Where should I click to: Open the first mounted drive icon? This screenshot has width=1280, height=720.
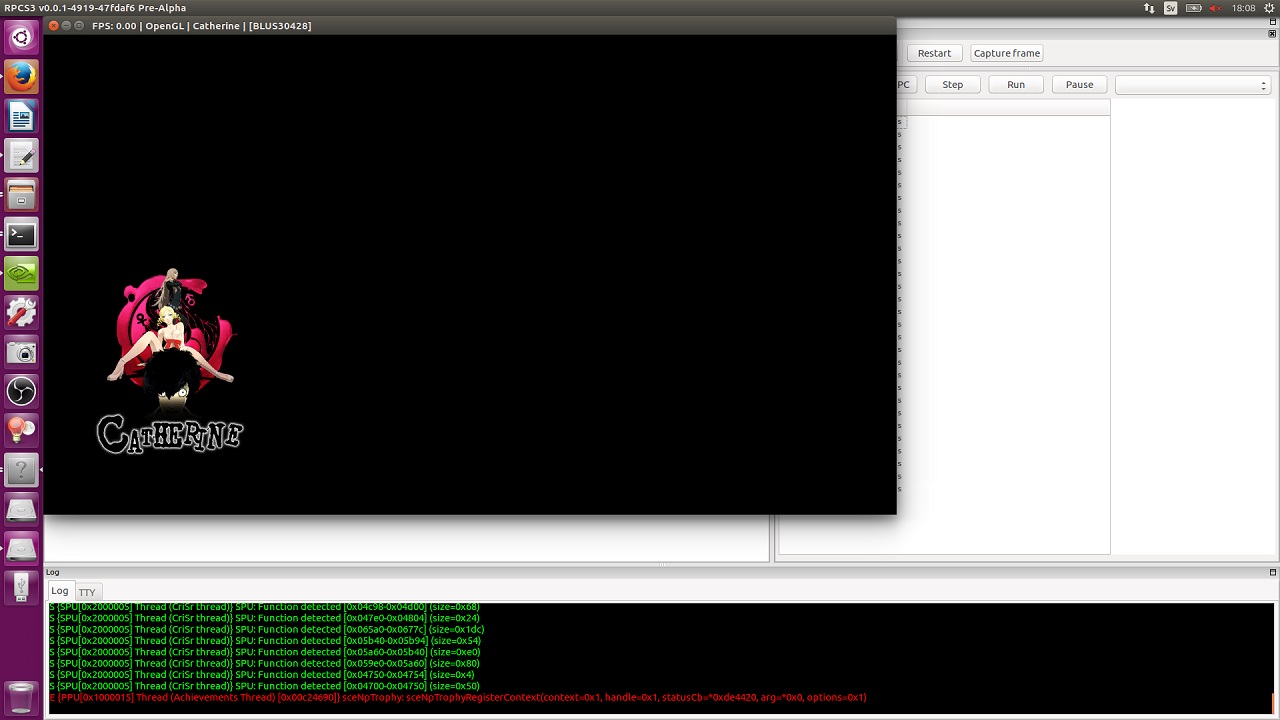(x=21, y=509)
